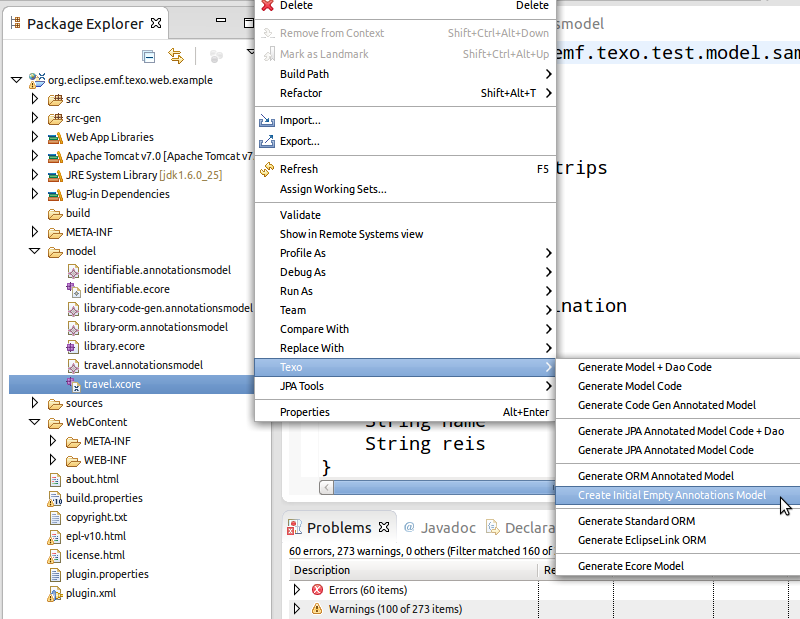Select copyright.txt file
Screen dimensions: 800x619
pos(96,517)
